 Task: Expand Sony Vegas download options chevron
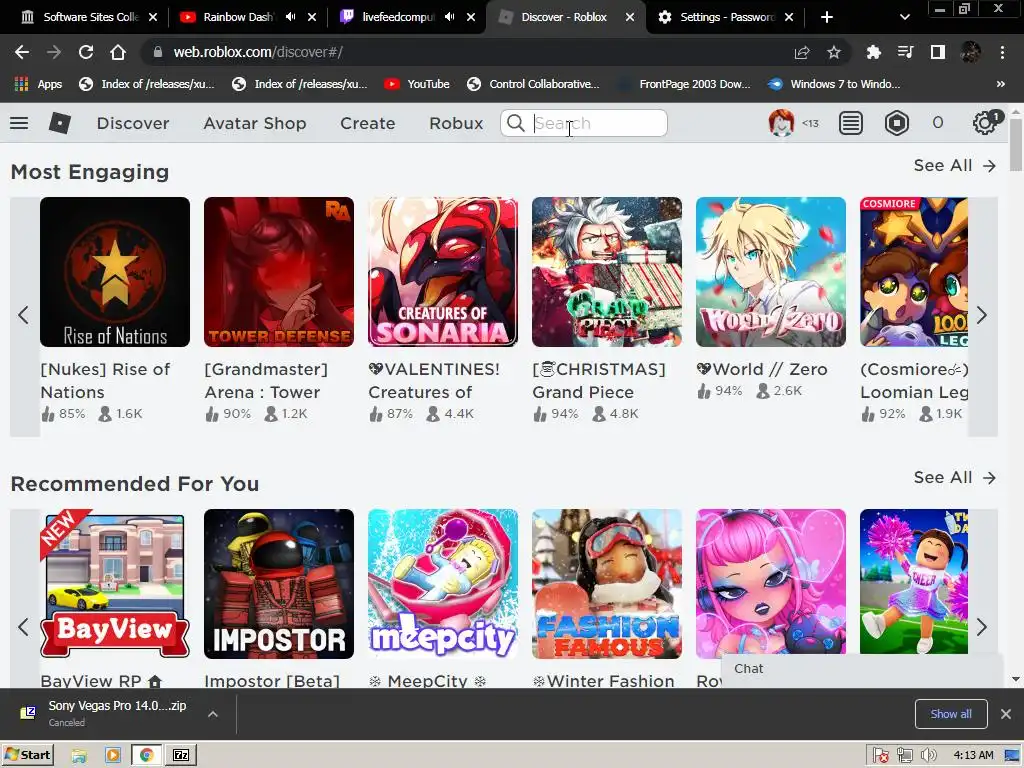point(213,714)
